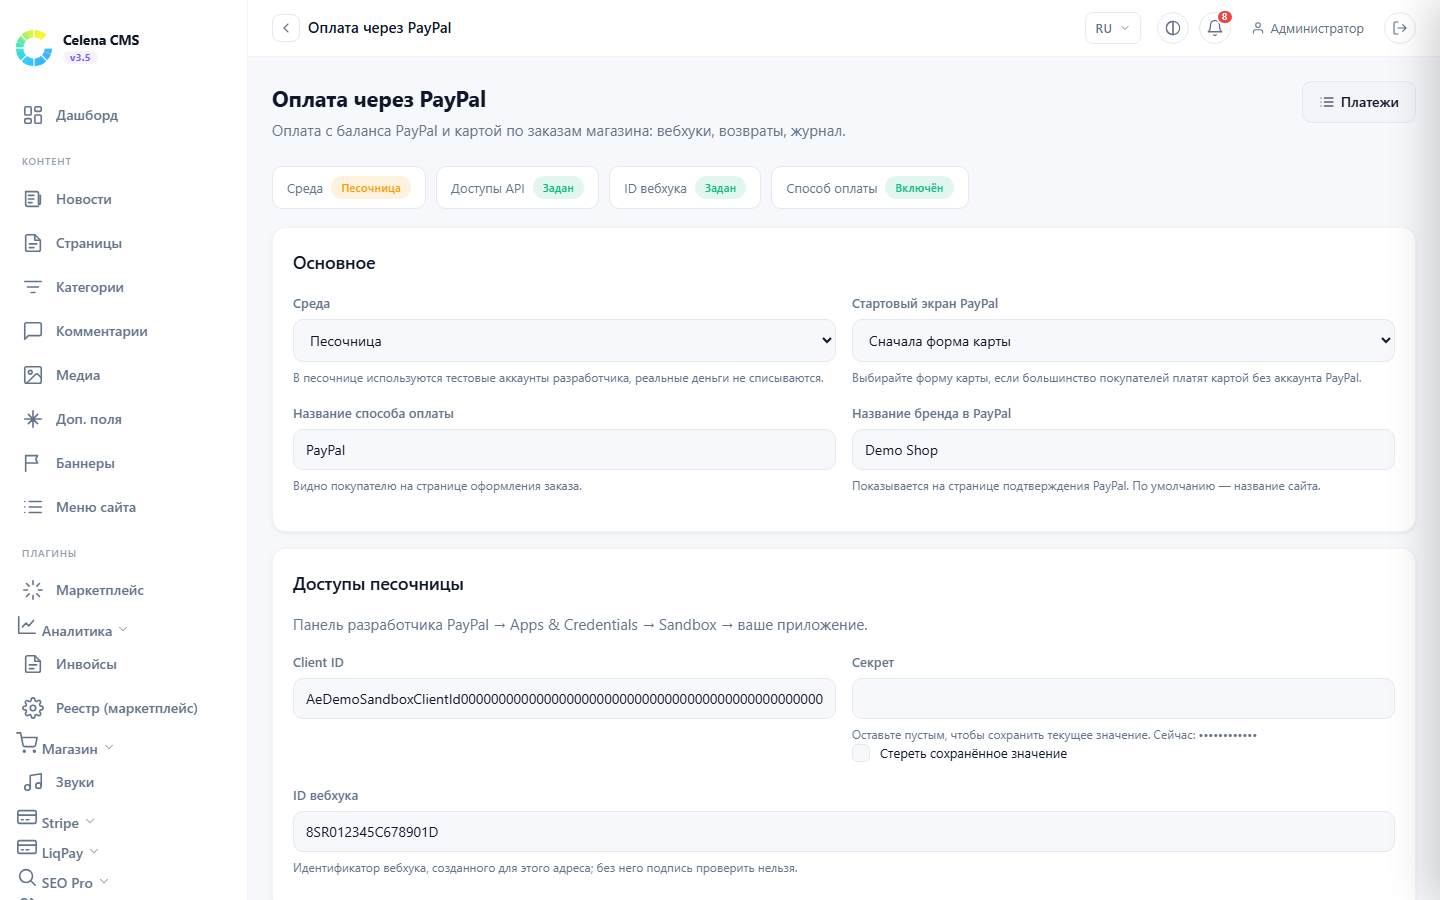The image size is (1440, 900).
Task: Click the Магазин shopping cart icon
Action: [27, 743]
